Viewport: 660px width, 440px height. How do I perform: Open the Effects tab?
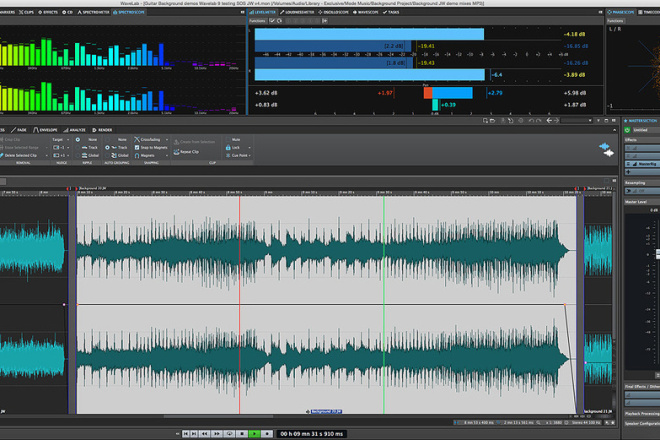pyautogui.click(x=48, y=12)
